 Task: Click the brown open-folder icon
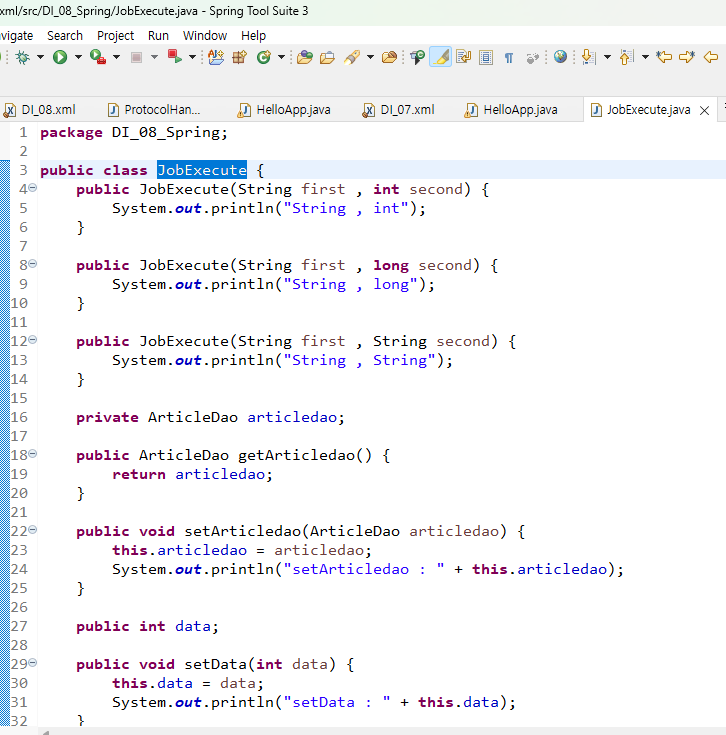(389, 57)
